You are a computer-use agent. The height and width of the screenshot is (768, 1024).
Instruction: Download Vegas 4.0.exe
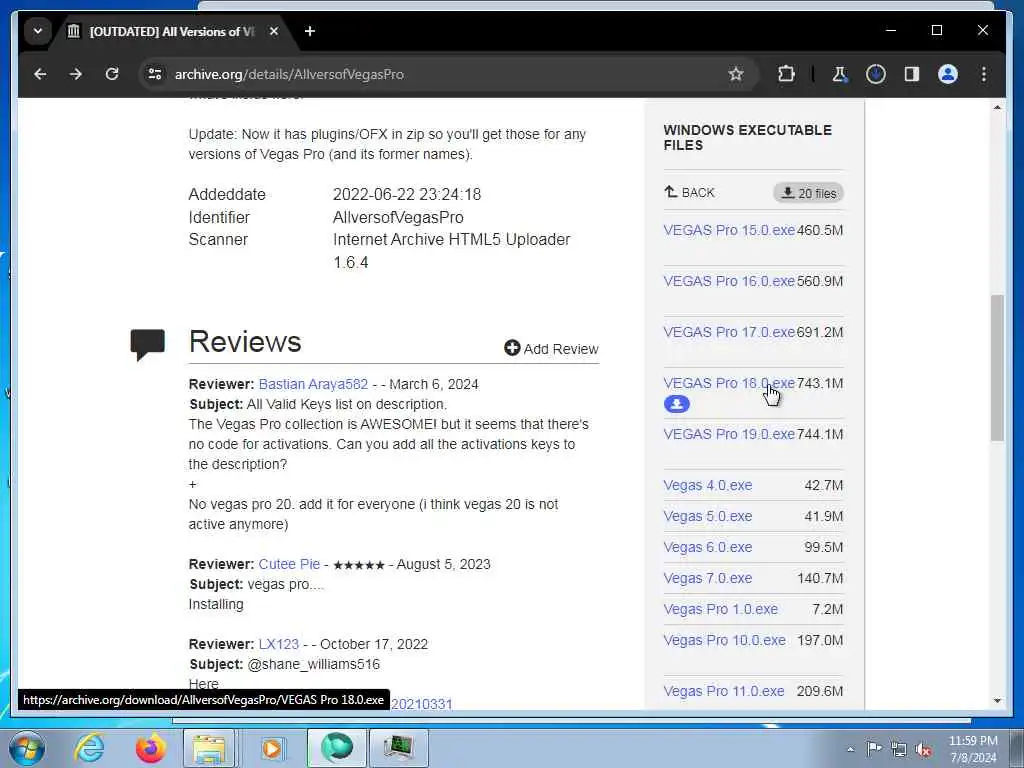[708, 485]
